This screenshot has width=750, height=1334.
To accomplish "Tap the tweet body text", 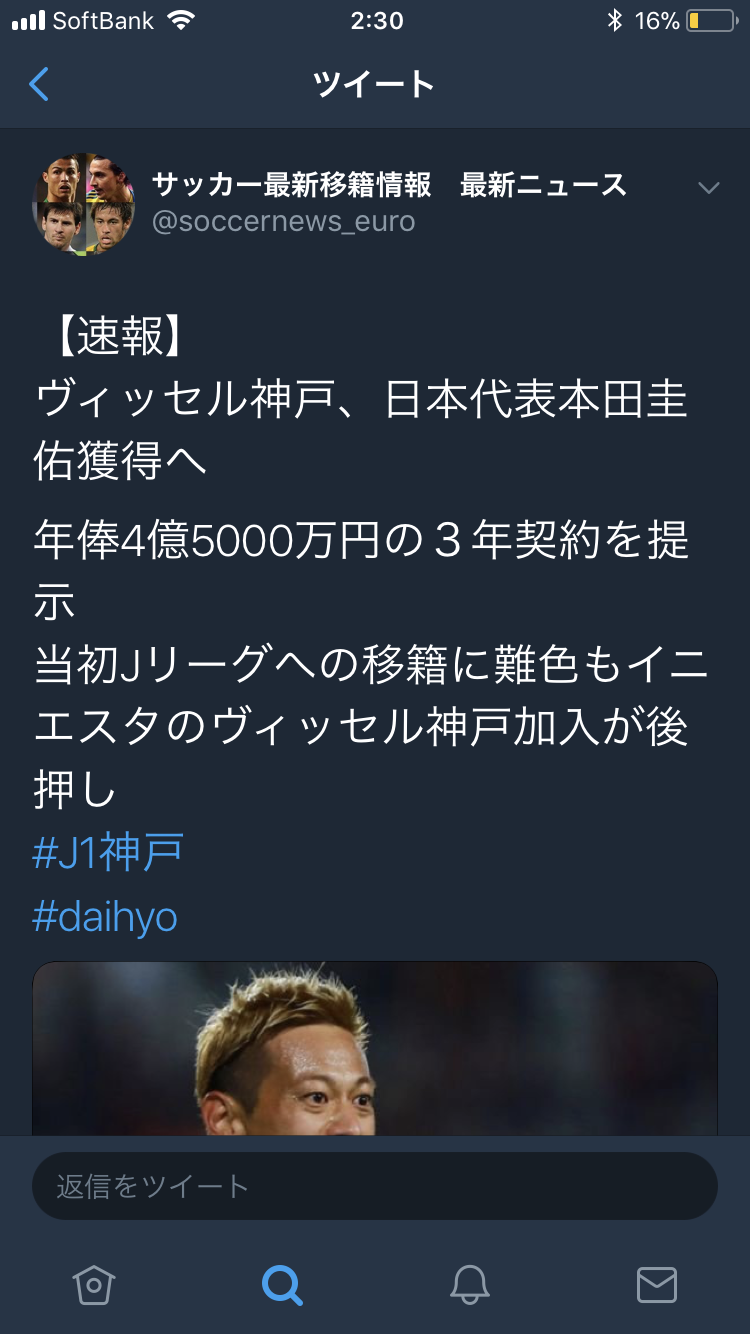I will tap(372, 563).
